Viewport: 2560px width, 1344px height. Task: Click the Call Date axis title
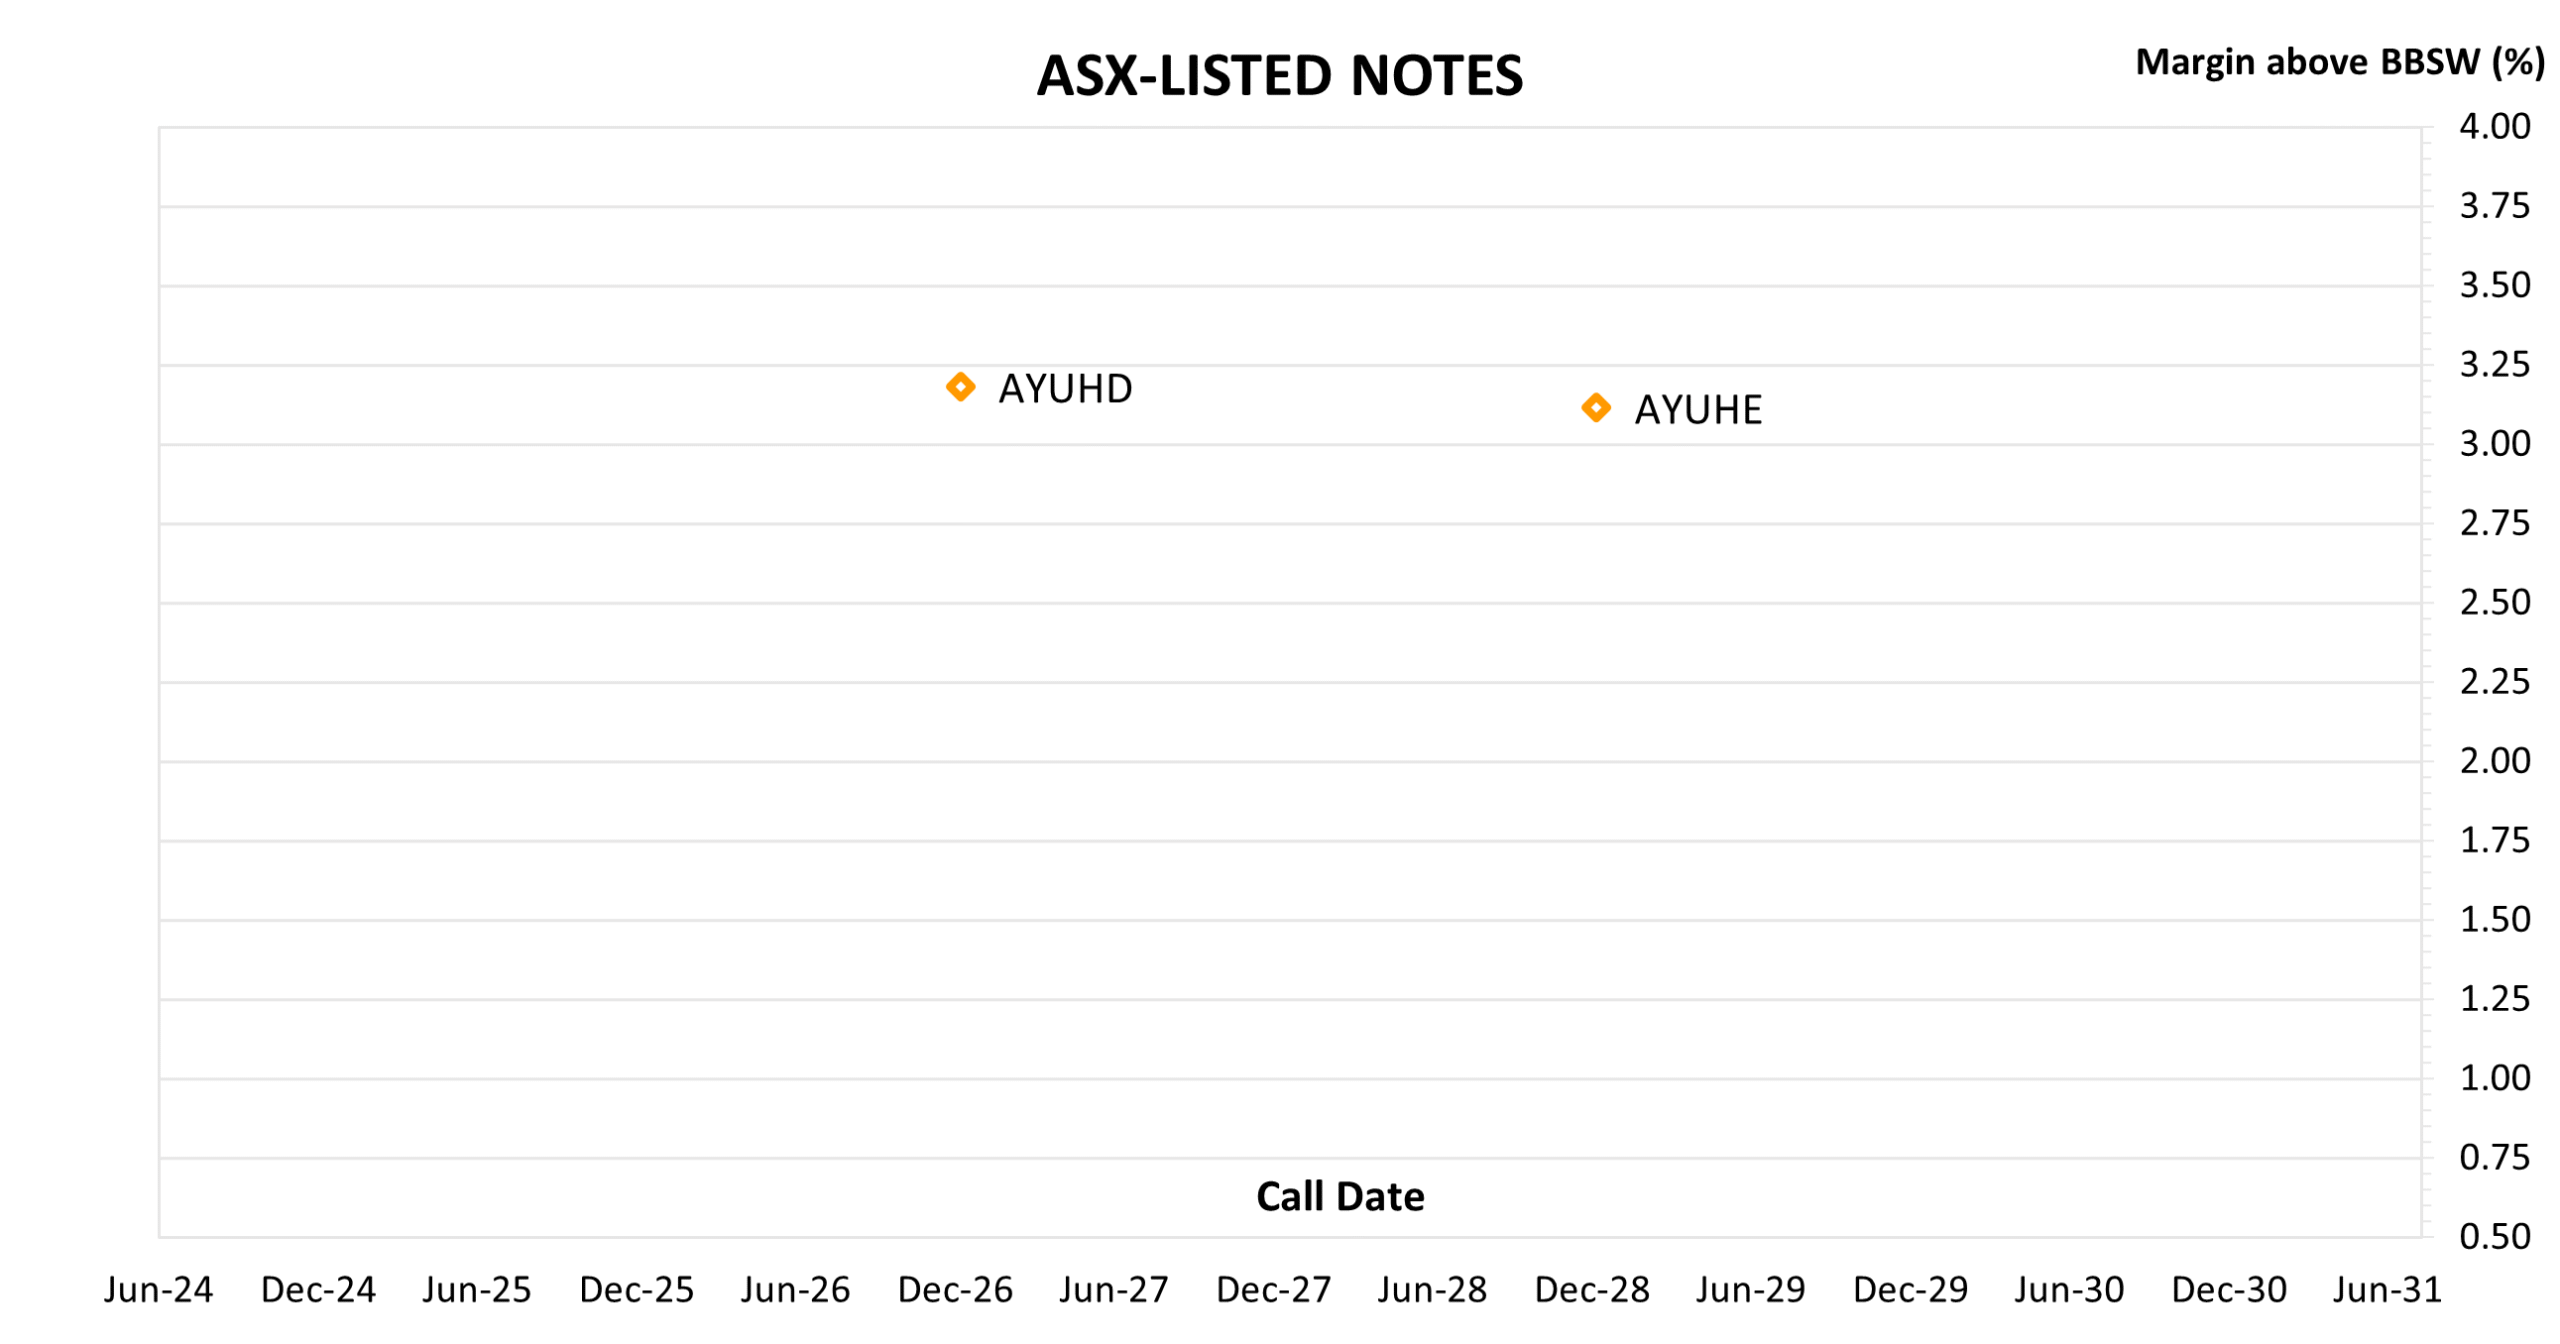[1340, 1196]
